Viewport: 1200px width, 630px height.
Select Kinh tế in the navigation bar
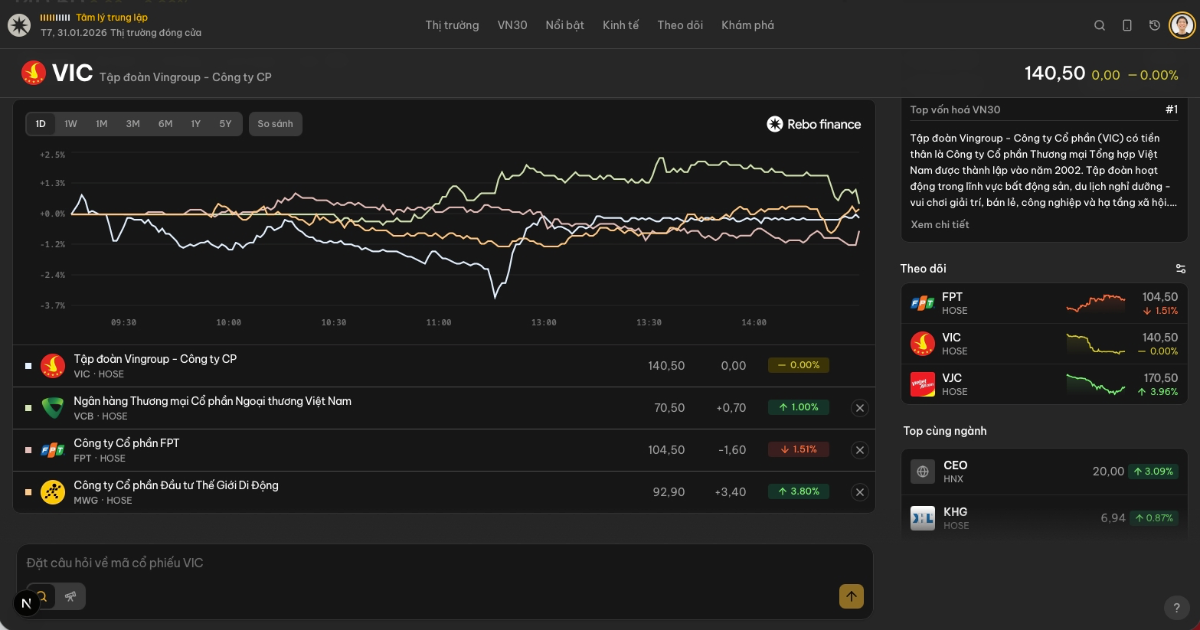click(621, 25)
